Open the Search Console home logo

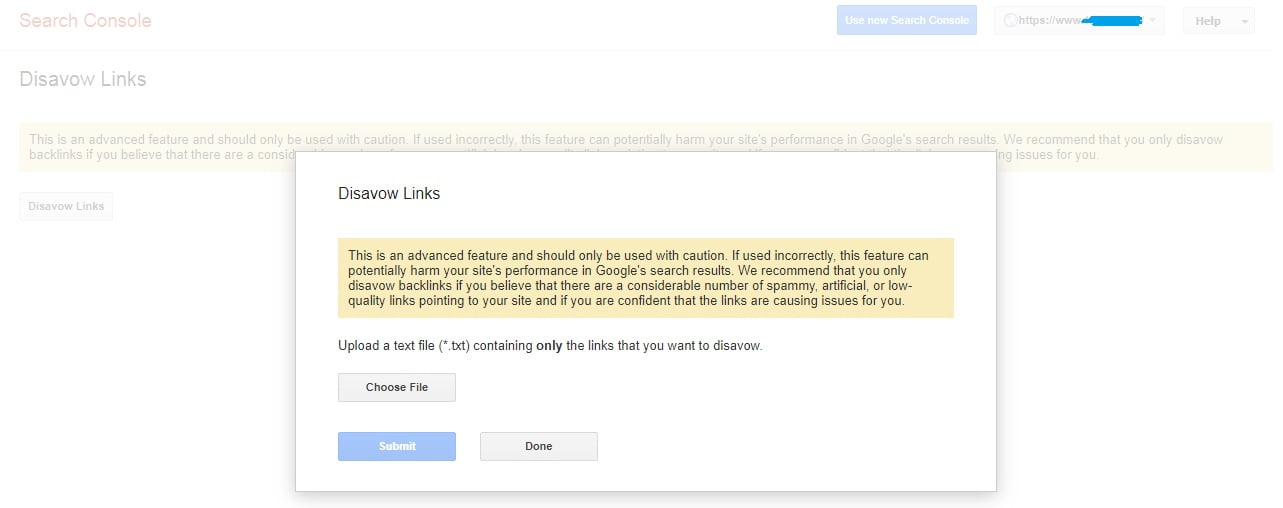pyautogui.click(x=85, y=20)
